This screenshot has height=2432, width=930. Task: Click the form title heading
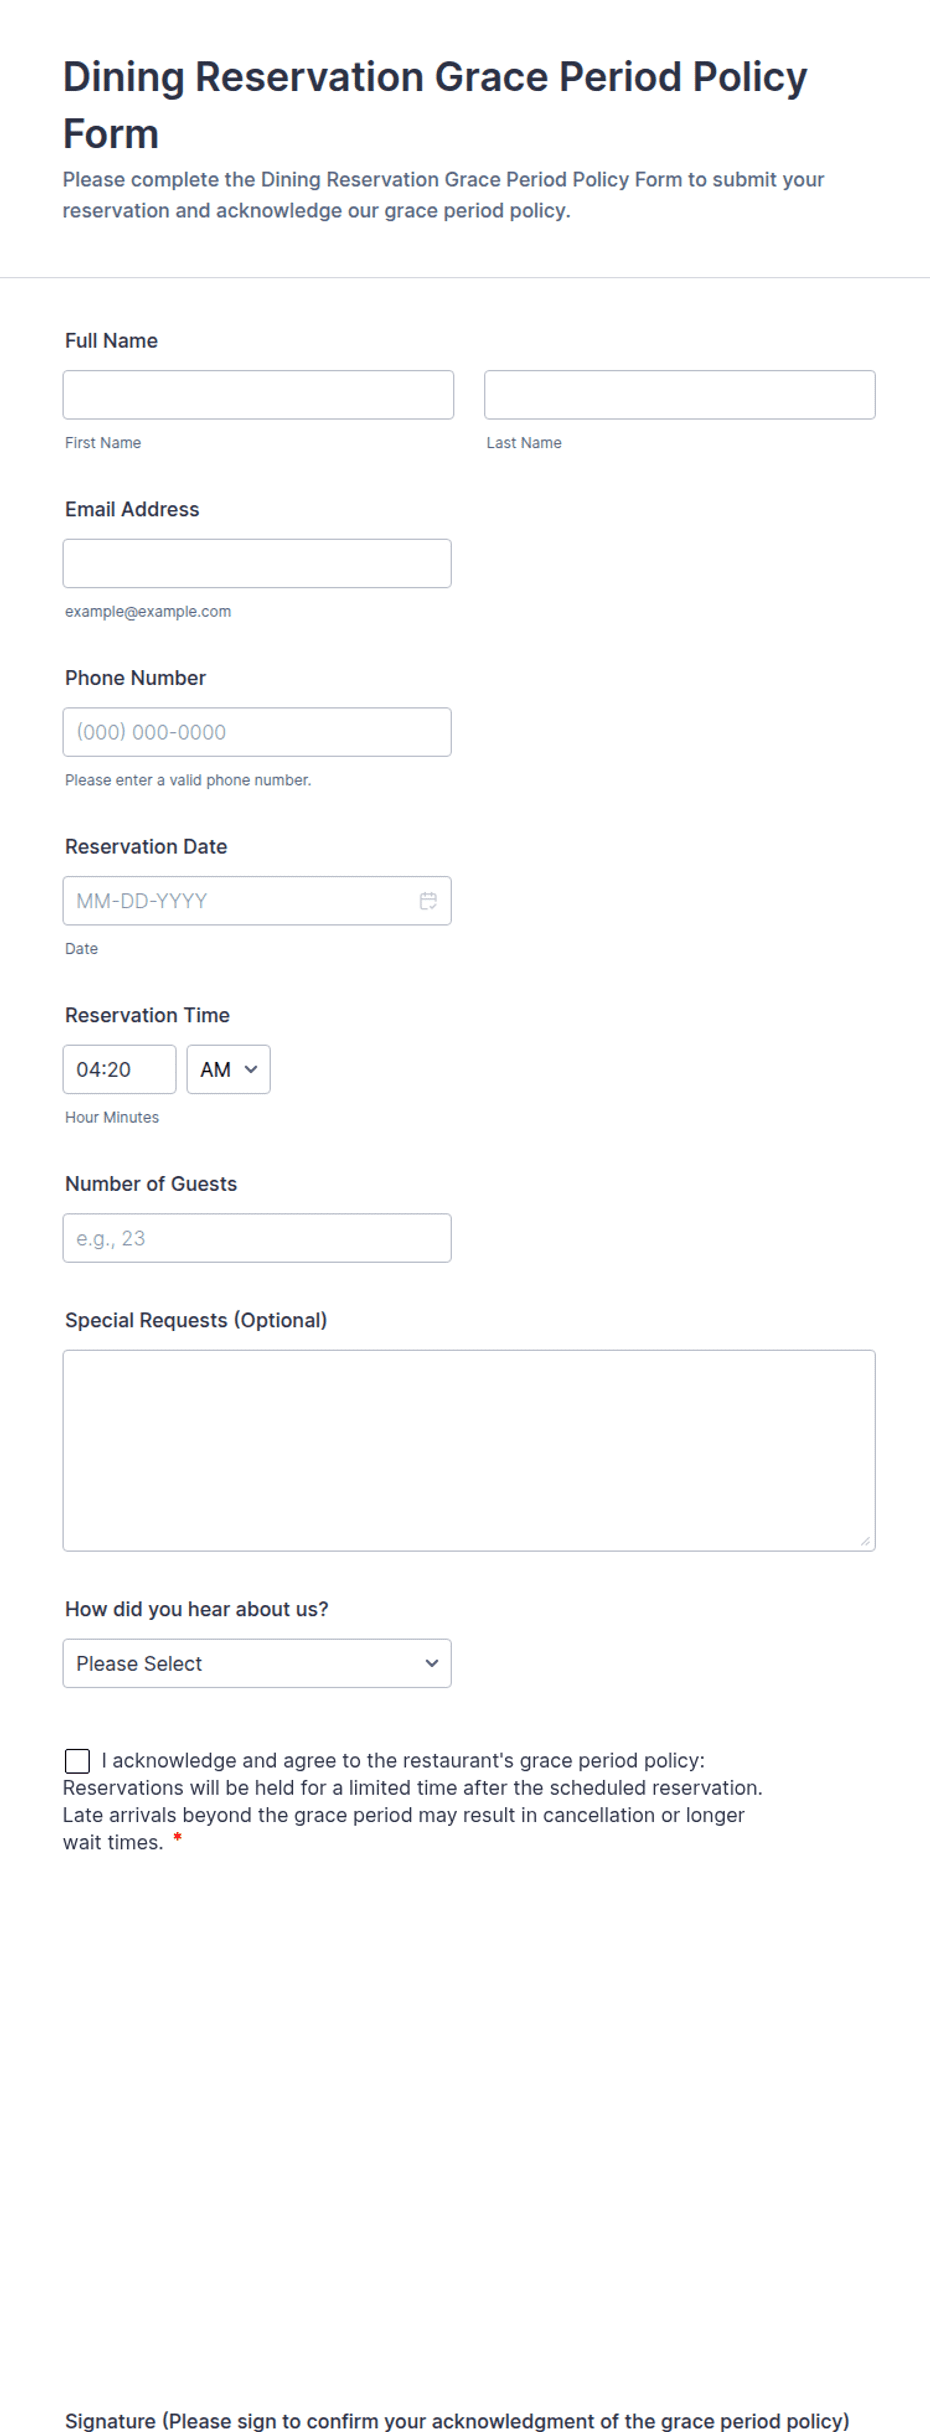(435, 105)
